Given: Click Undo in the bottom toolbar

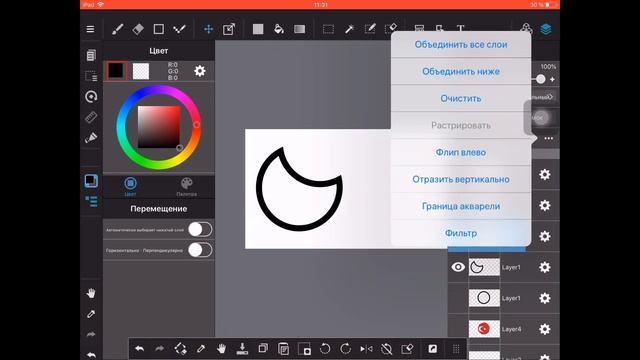Looking at the screenshot, I should point(140,349).
